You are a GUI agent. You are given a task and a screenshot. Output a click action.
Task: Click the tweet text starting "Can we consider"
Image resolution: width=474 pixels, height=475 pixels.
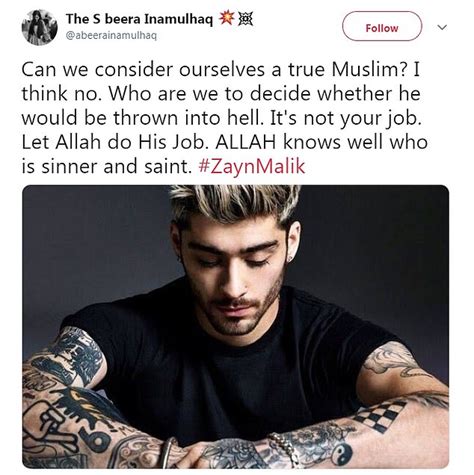tap(224, 118)
